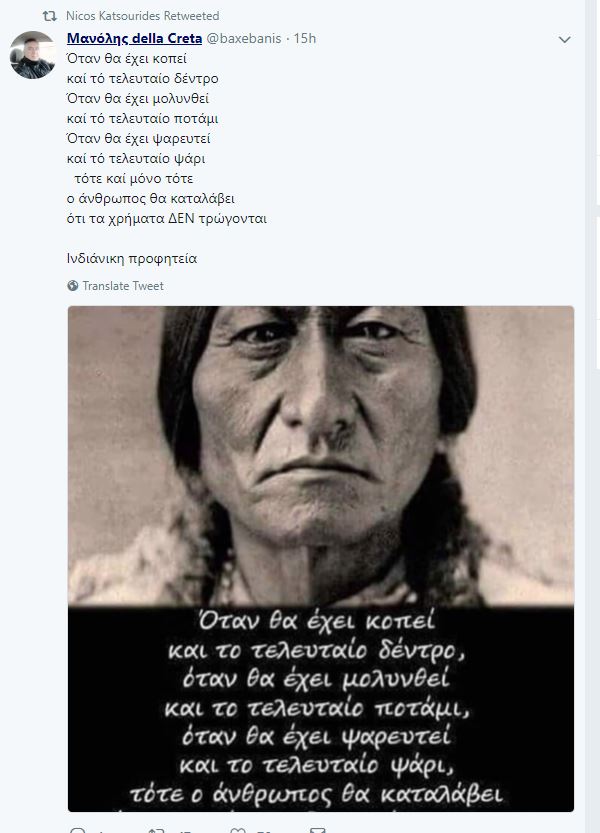Click the like count number
The image size is (600, 833).
point(265,830)
